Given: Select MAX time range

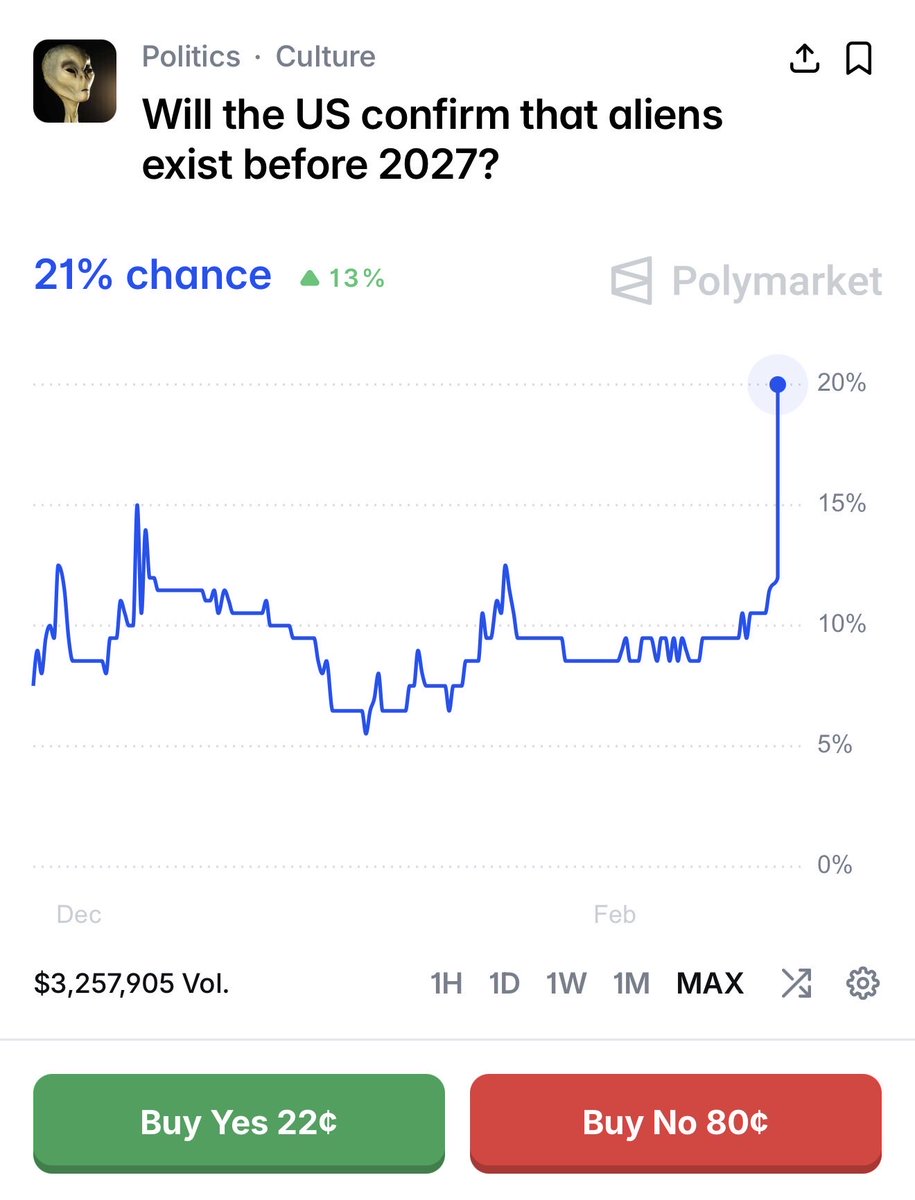Looking at the screenshot, I should [710, 984].
